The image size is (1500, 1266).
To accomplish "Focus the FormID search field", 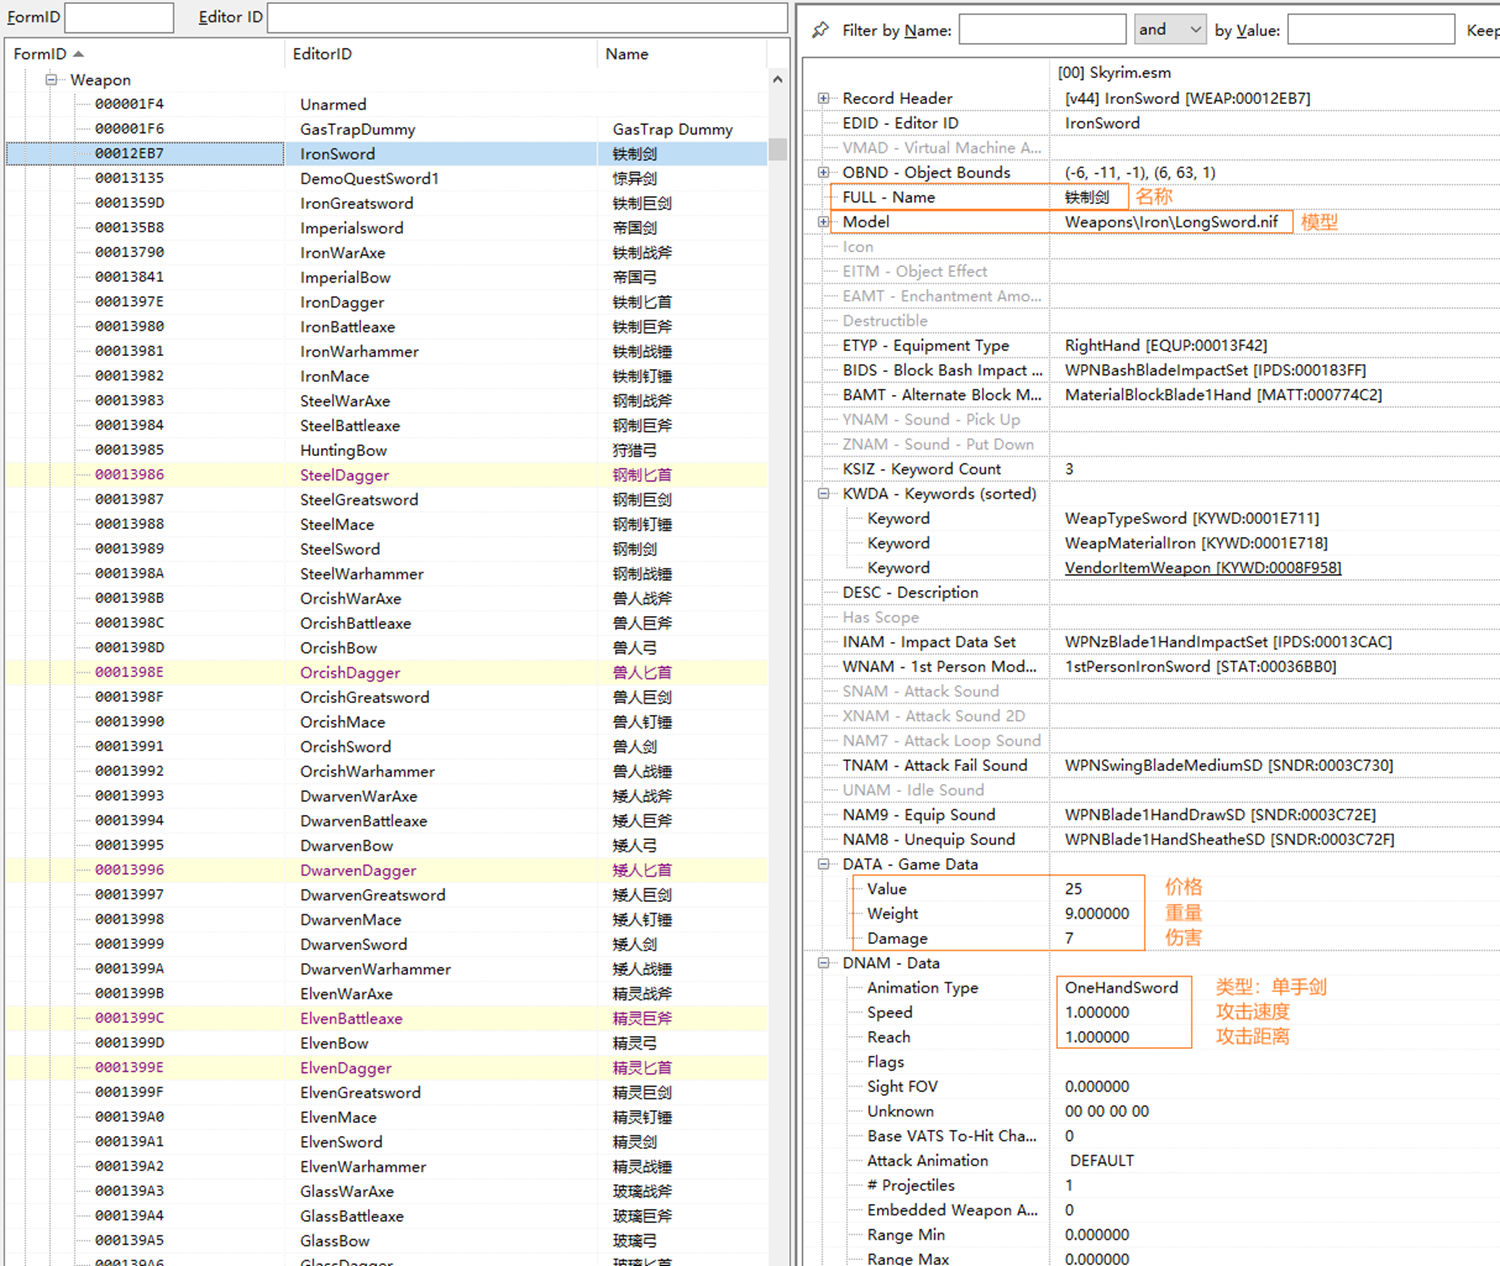I will tap(119, 17).
